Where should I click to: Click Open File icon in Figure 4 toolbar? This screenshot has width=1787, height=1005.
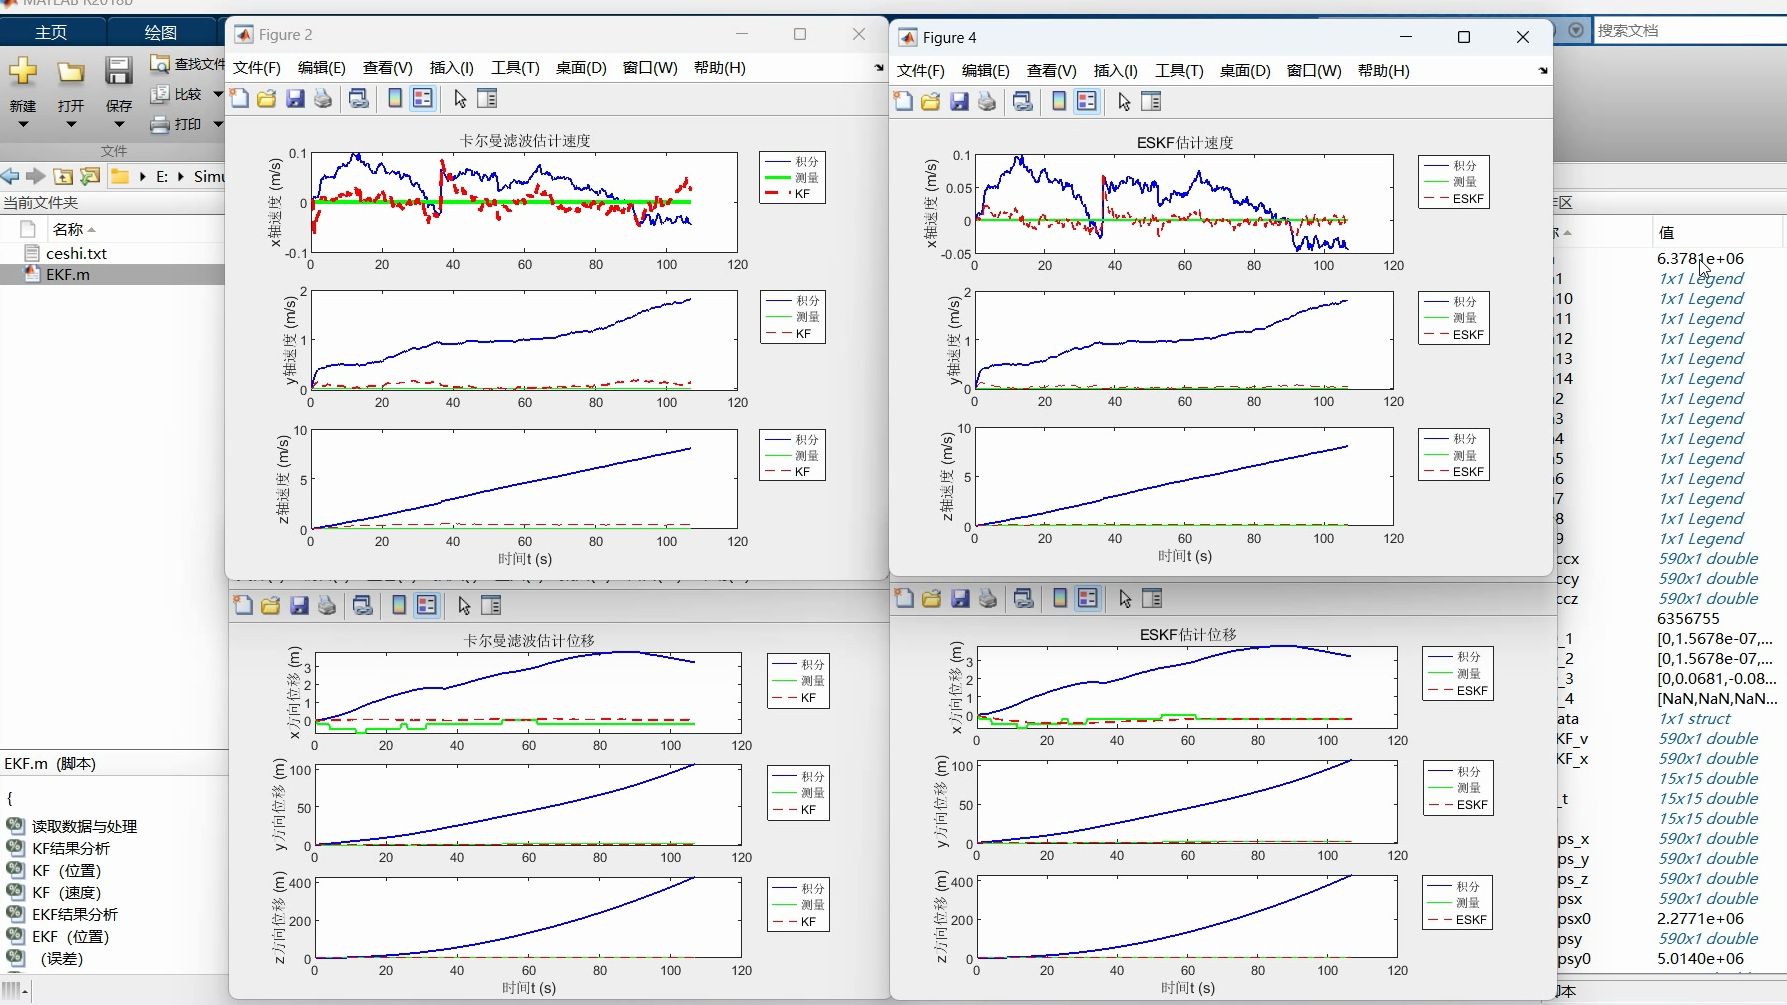[930, 101]
